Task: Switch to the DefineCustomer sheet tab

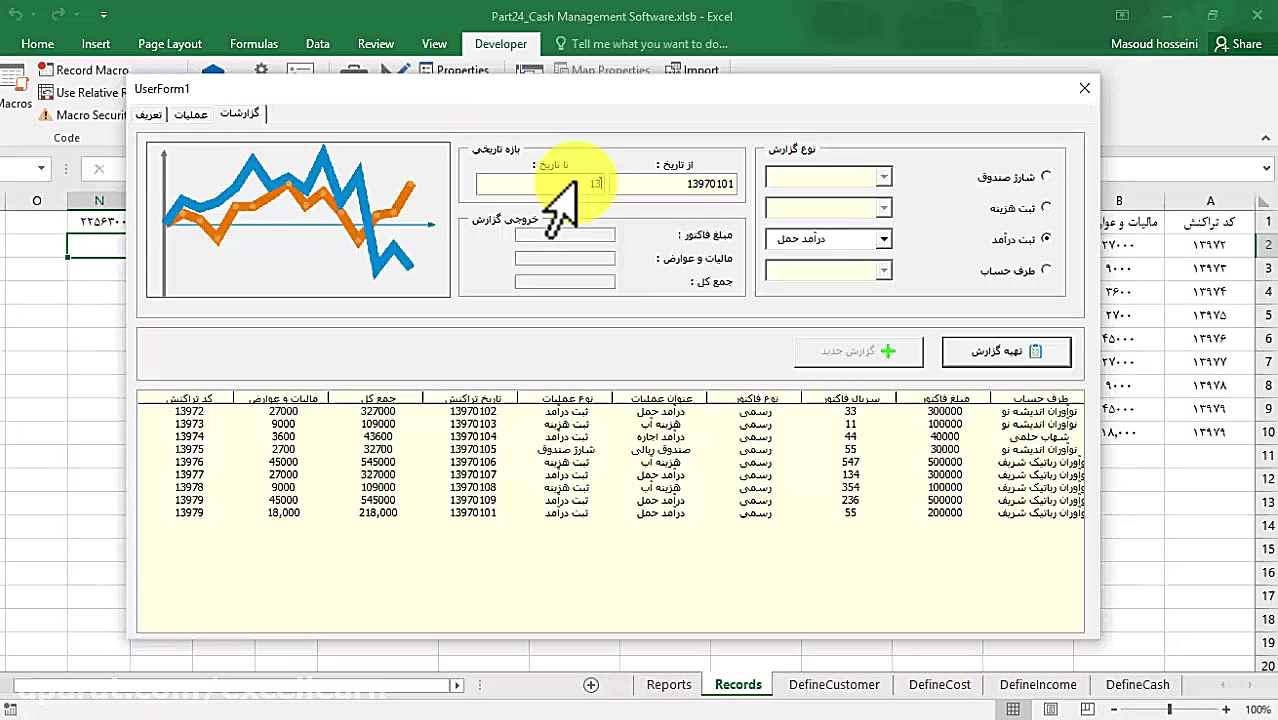Action: 834,685
